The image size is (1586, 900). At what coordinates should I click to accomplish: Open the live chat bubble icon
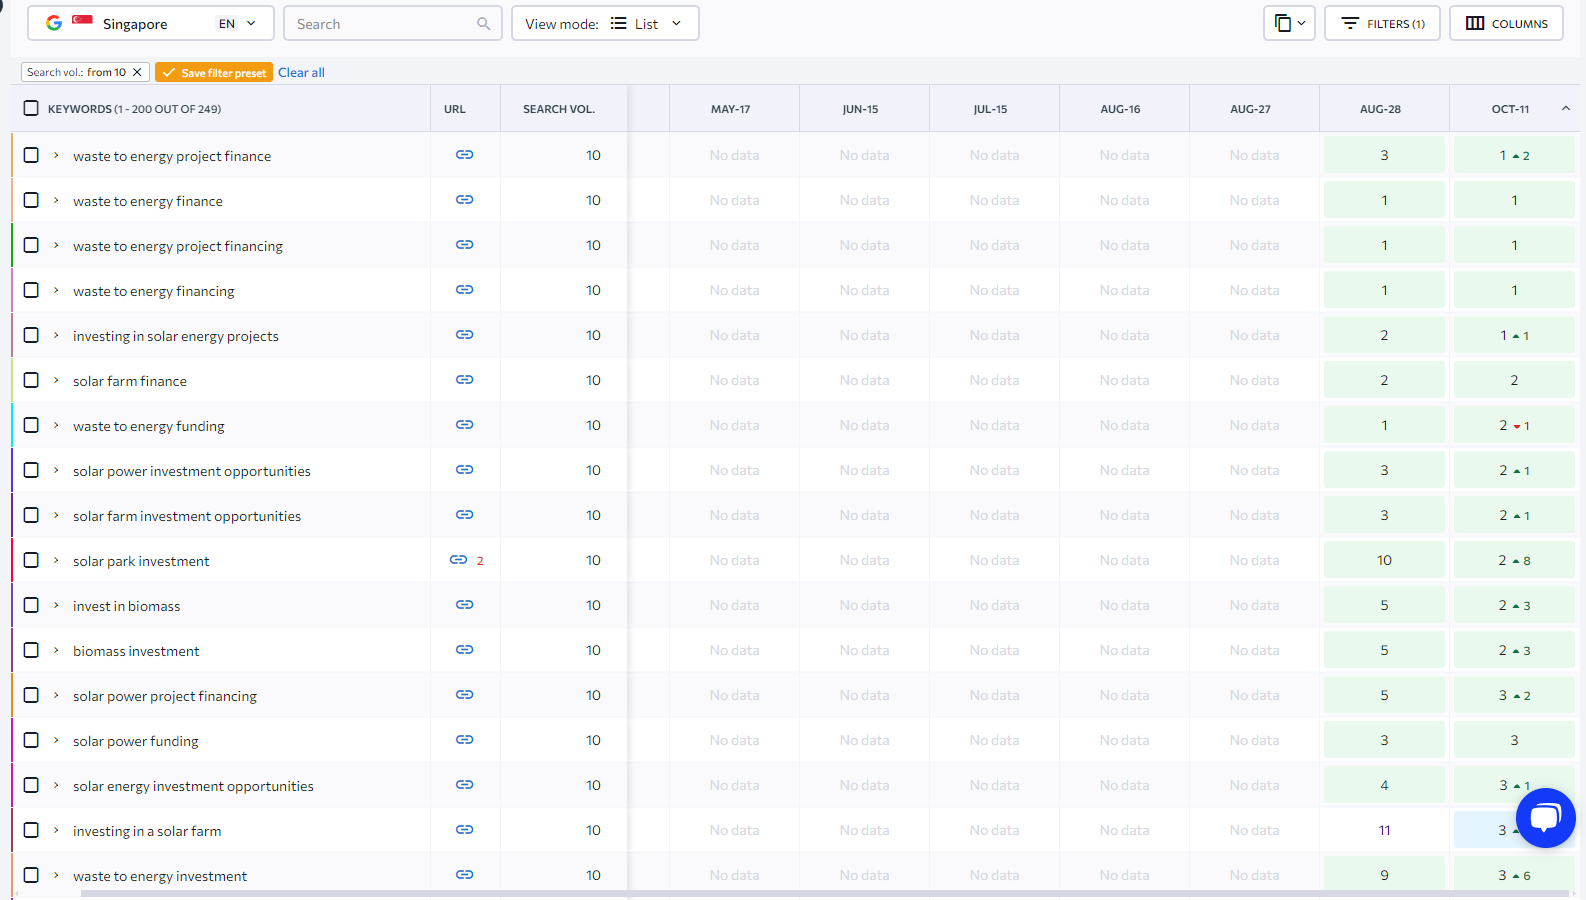[x=1545, y=818]
